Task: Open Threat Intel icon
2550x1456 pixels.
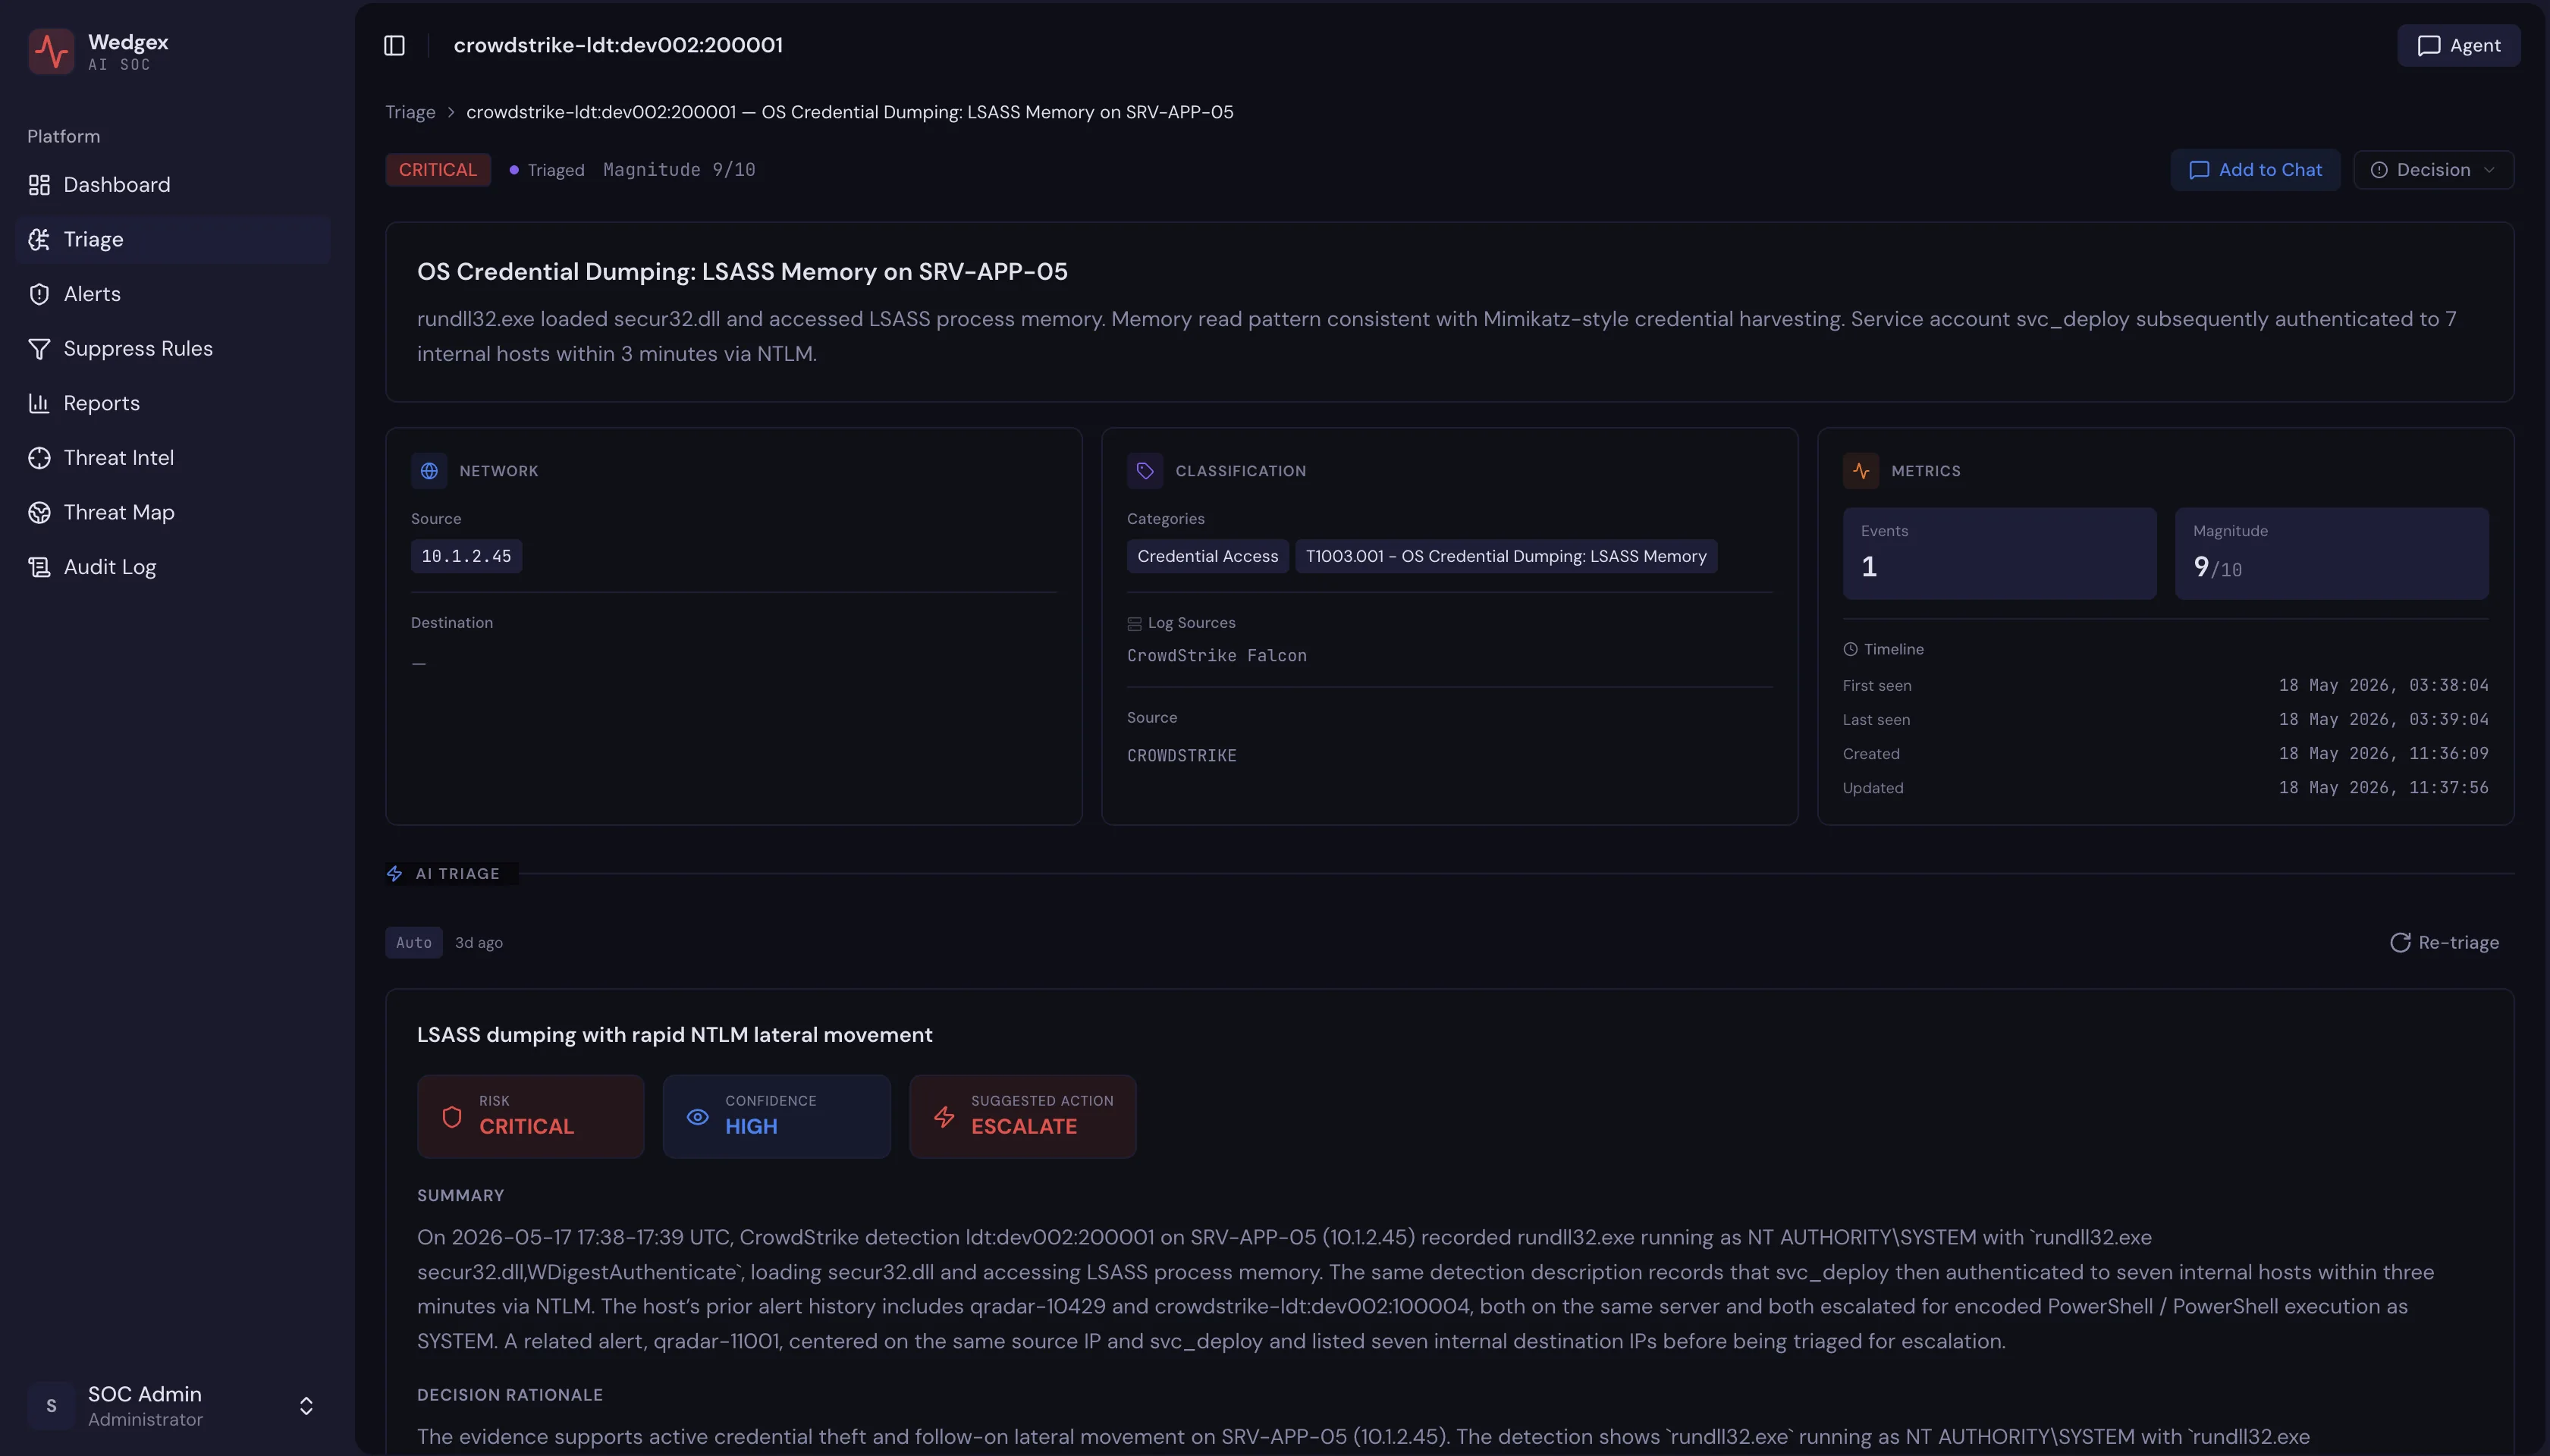Action: [39, 458]
